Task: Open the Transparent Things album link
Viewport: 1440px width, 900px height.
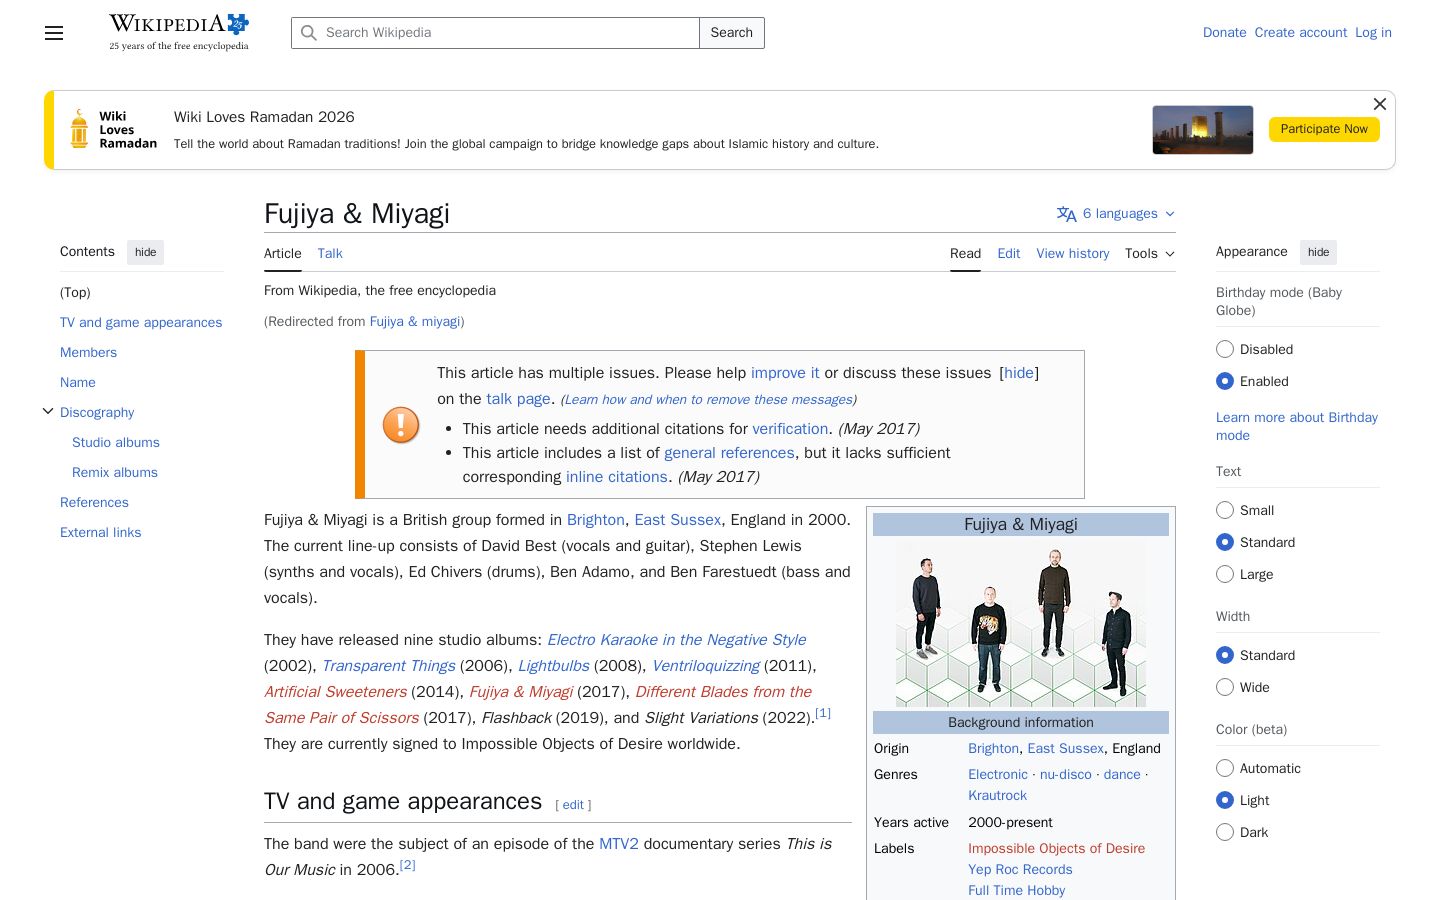Action: [x=388, y=666]
